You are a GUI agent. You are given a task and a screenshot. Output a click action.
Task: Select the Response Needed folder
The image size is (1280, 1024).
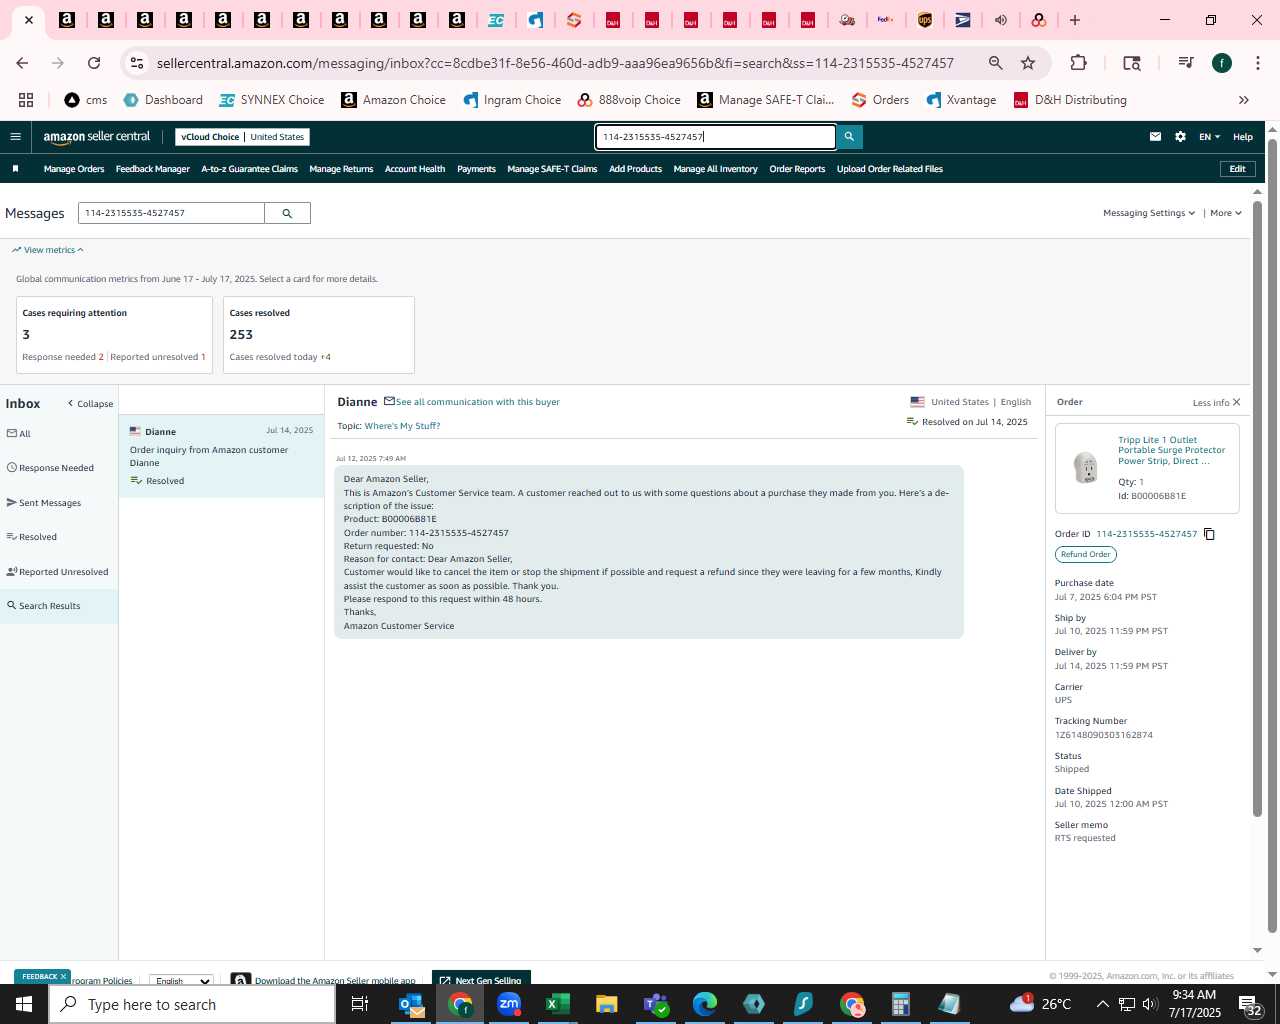click(59, 468)
